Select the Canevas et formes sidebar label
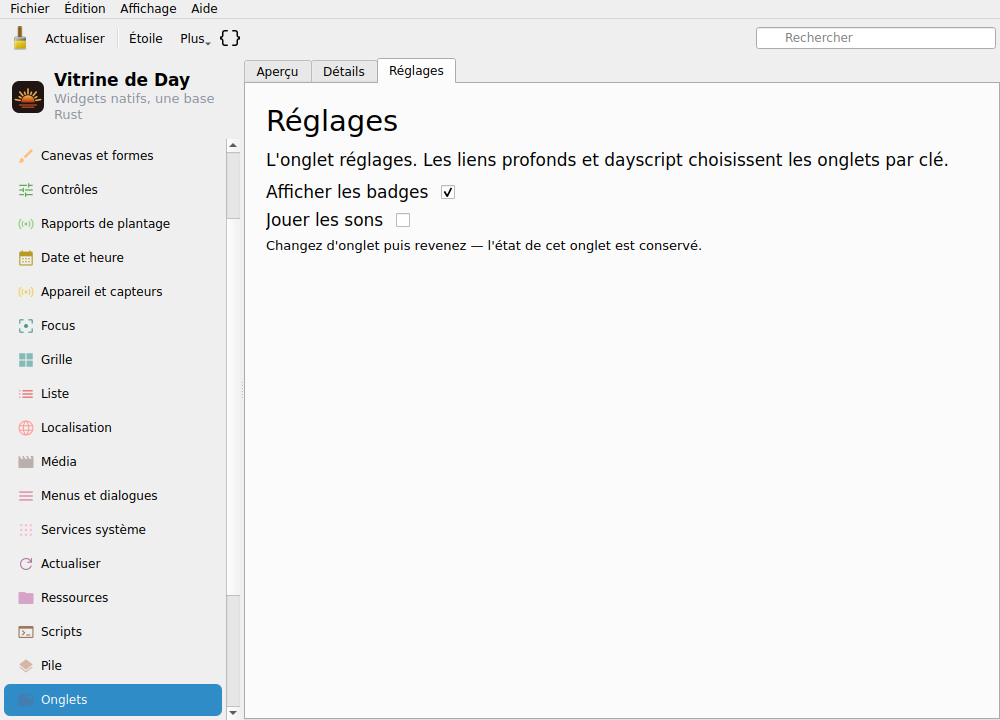This screenshot has height=720, width=1000. pos(97,156)
